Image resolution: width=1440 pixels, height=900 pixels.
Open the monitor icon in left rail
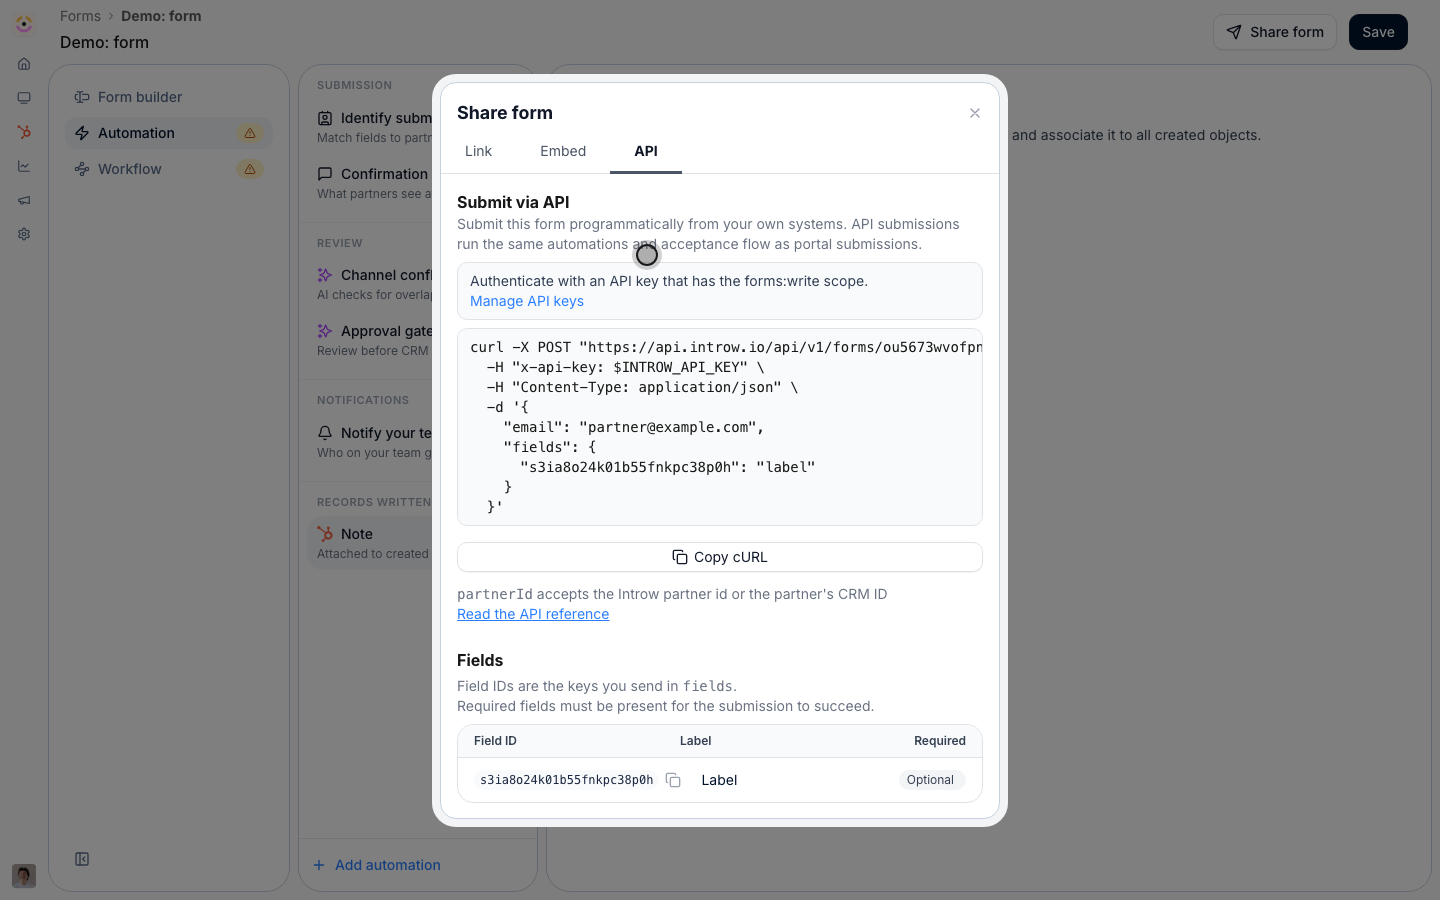24,98
